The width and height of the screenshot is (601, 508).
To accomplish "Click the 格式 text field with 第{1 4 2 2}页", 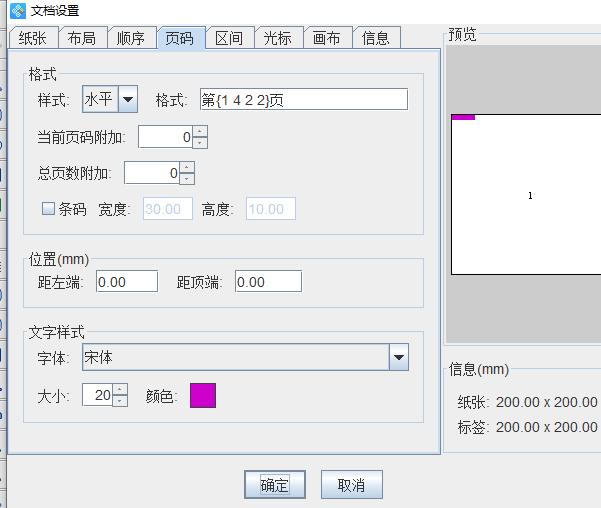I will (x=304, y=99).
